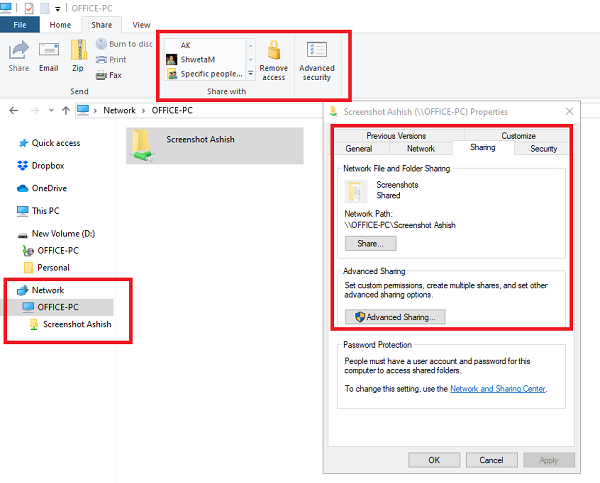600x483 pixels.
Task: Click the Forward navigation arrow
Action: click(34, 111)
